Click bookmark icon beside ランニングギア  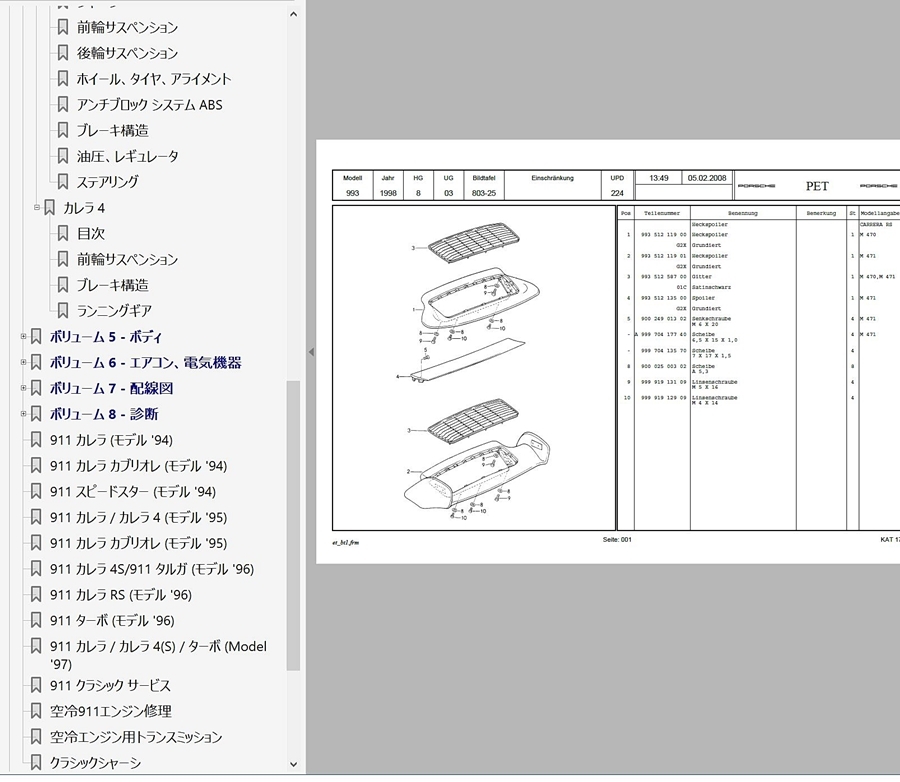coord(63,311)
